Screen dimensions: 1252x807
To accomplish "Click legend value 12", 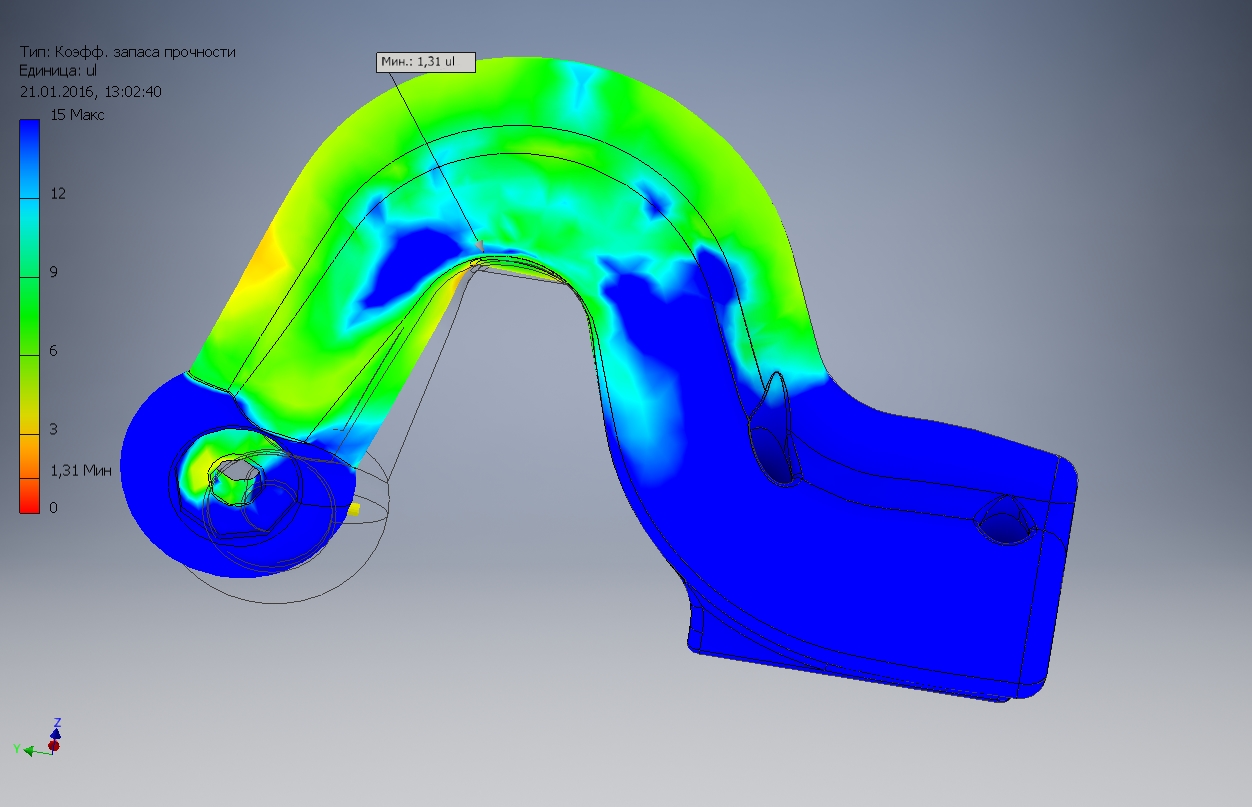I will 58,193.
